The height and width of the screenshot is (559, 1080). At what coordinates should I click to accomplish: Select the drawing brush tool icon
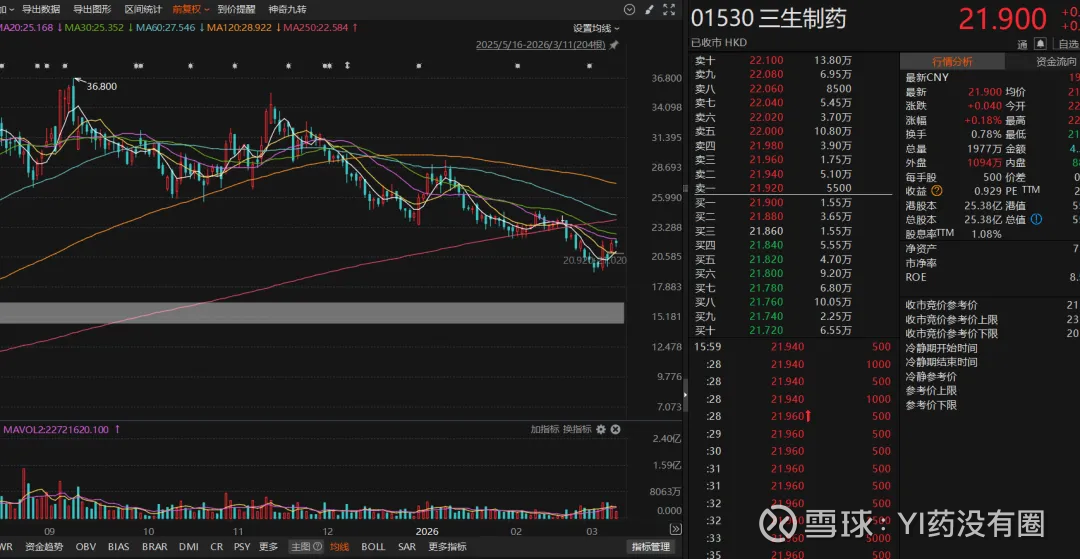click(649, 10)
